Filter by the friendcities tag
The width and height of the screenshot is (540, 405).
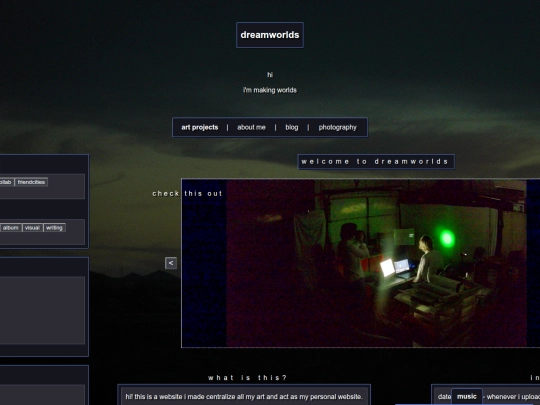click(31, 182)
